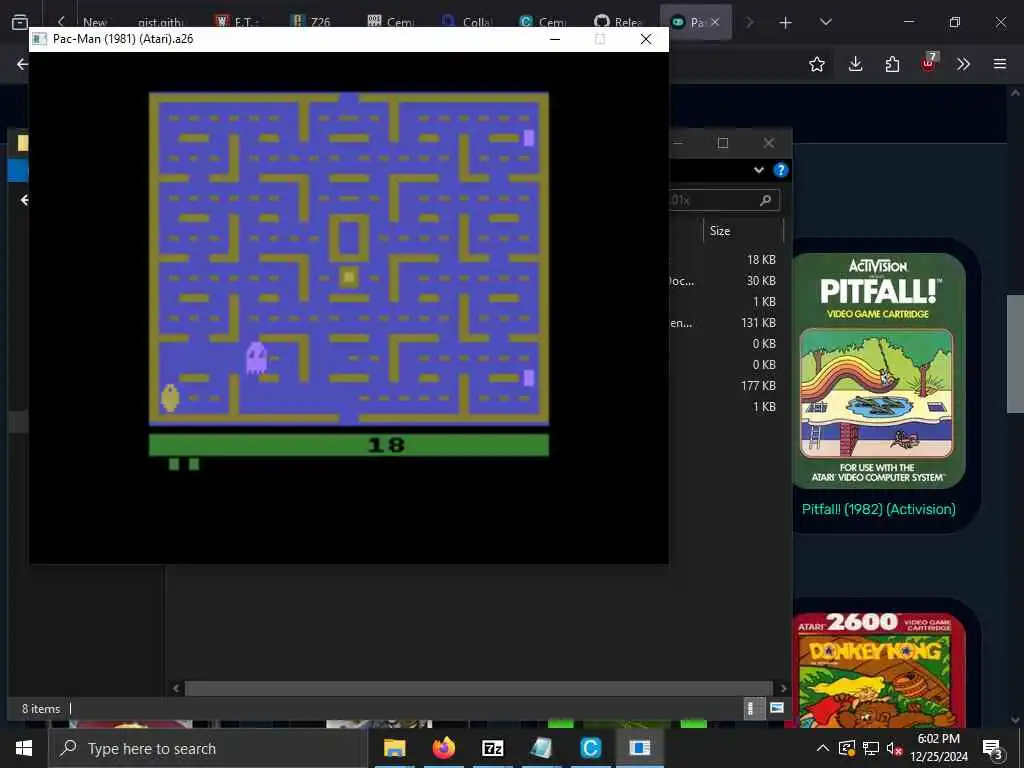Open the Firefox hamburger application menu
Viewport: 1024px width, 768px height.
1000,64
